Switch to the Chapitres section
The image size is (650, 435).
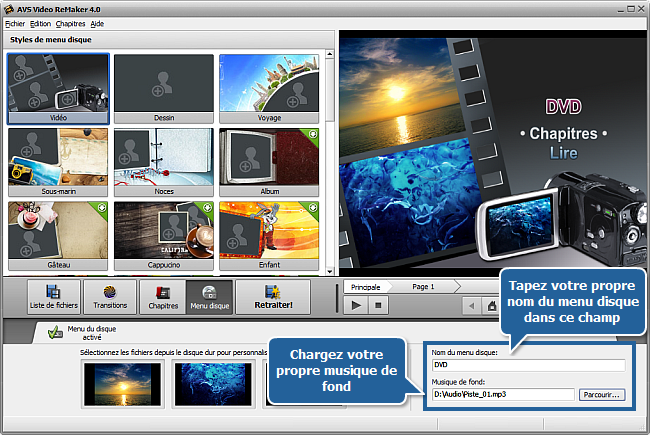[x=163, y=297]
